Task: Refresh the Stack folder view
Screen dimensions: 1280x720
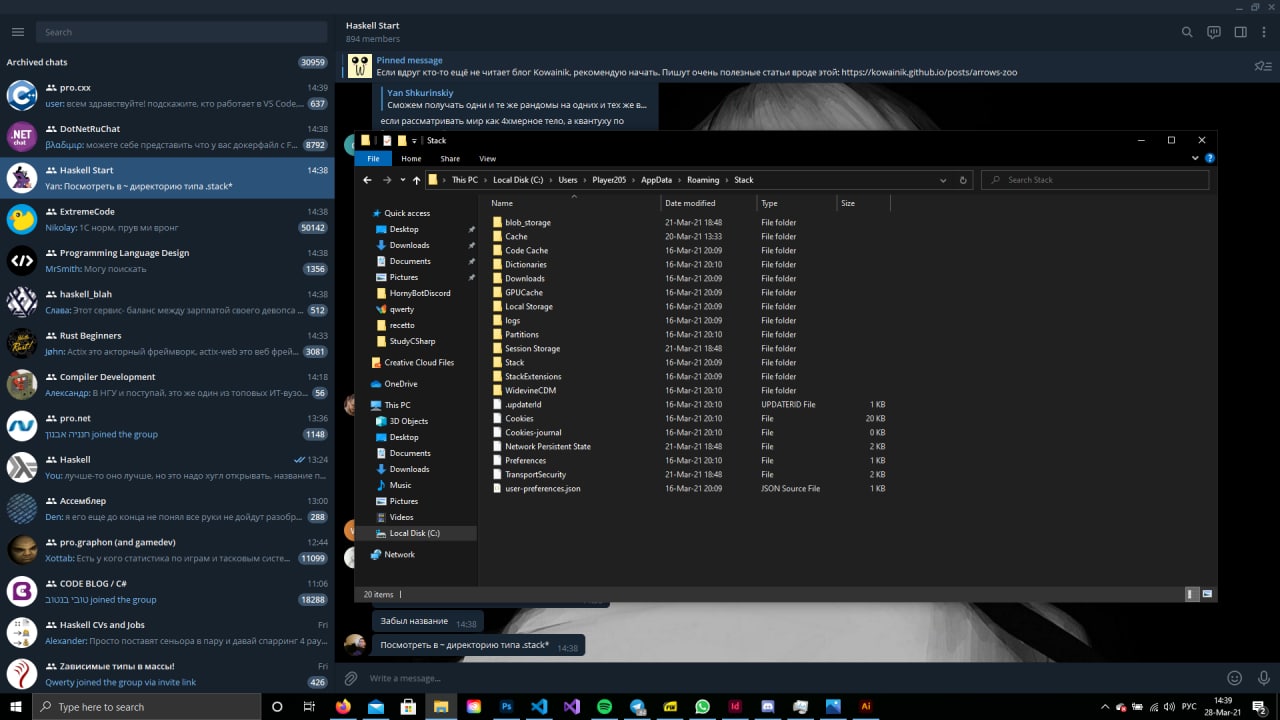Action: (x=963, y=180)
